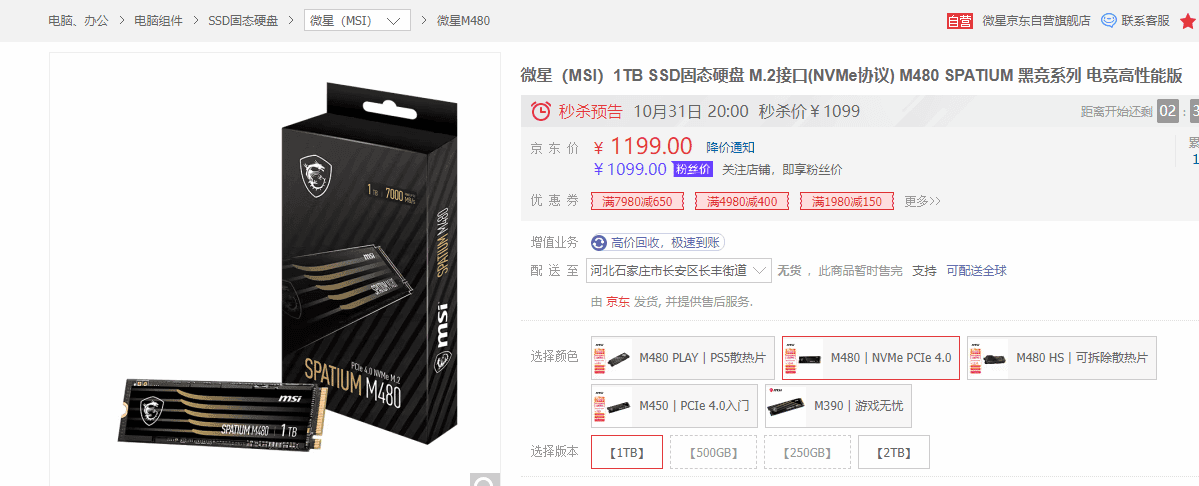Open the 微星（MSI） brand dropdown
Image resolution: width=1199 pixels, height=486 pixels.
pyautogui.click(x=357, y=21)
